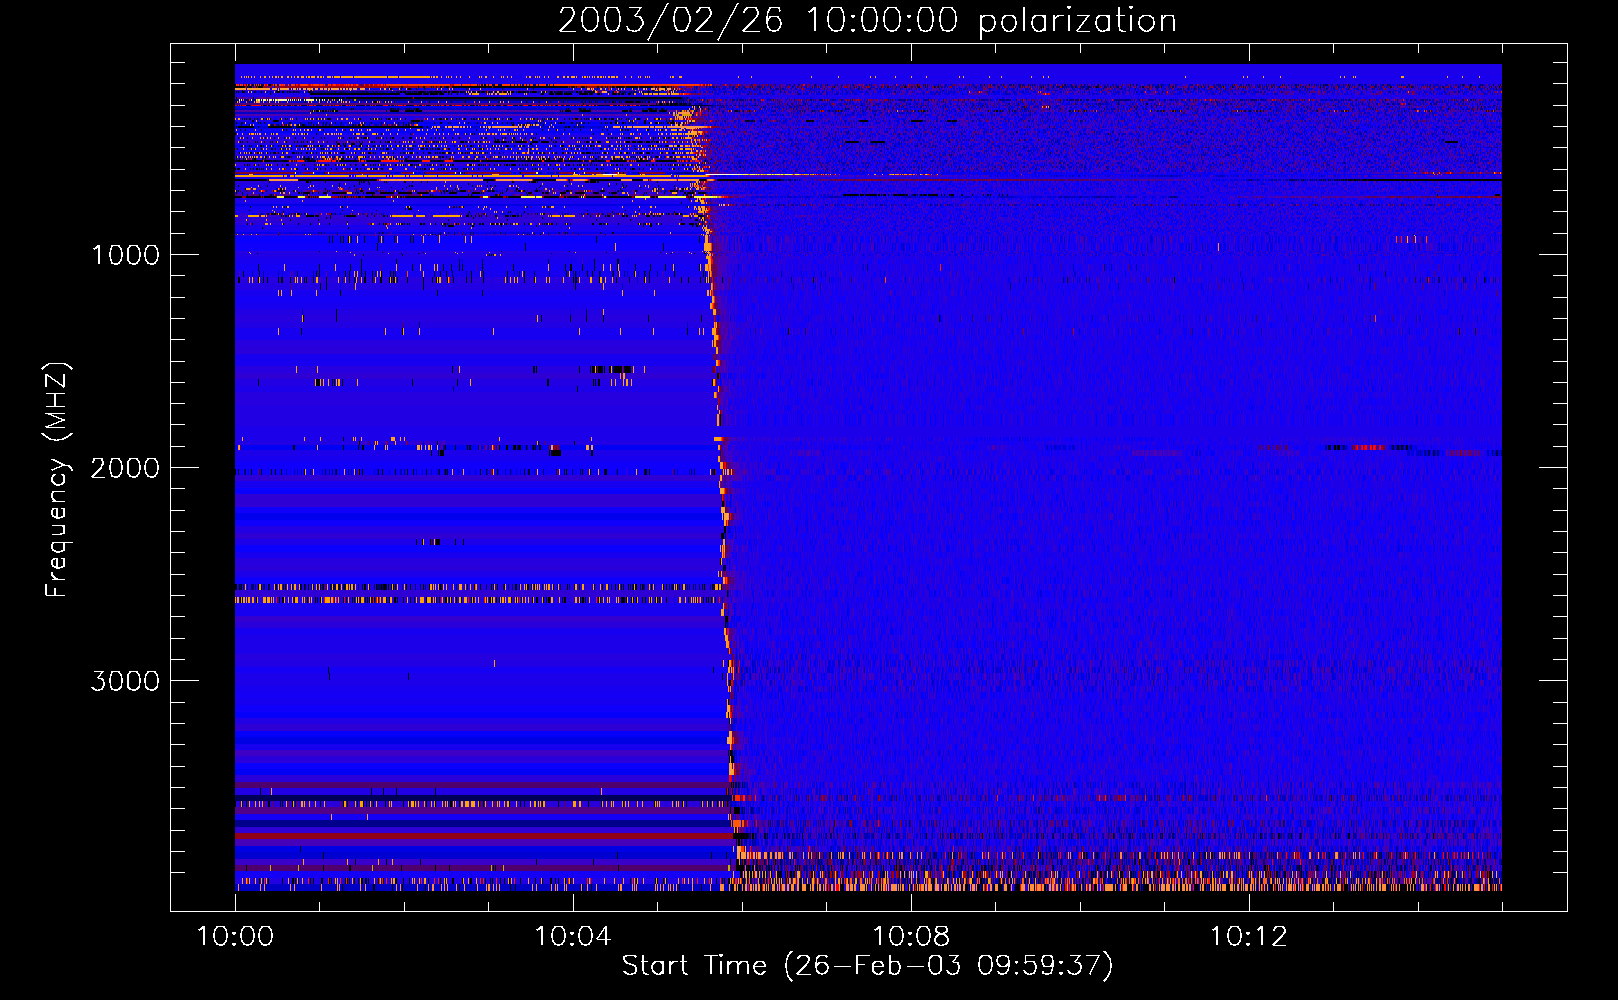Click the '10:08' time axis label

point(910,936)
